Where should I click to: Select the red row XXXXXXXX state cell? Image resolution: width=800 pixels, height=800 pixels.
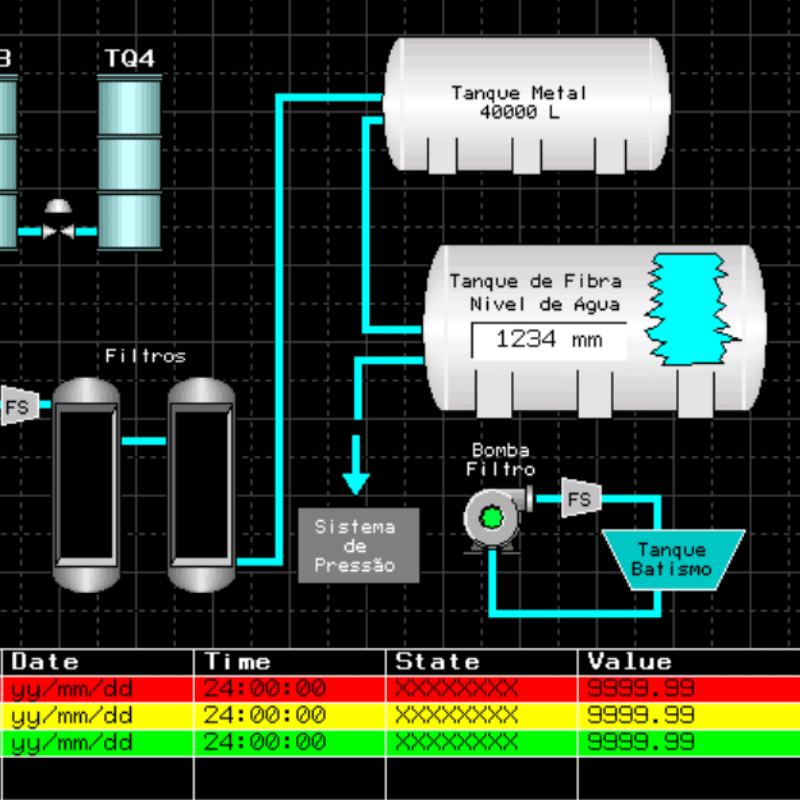tap(482, 689)
